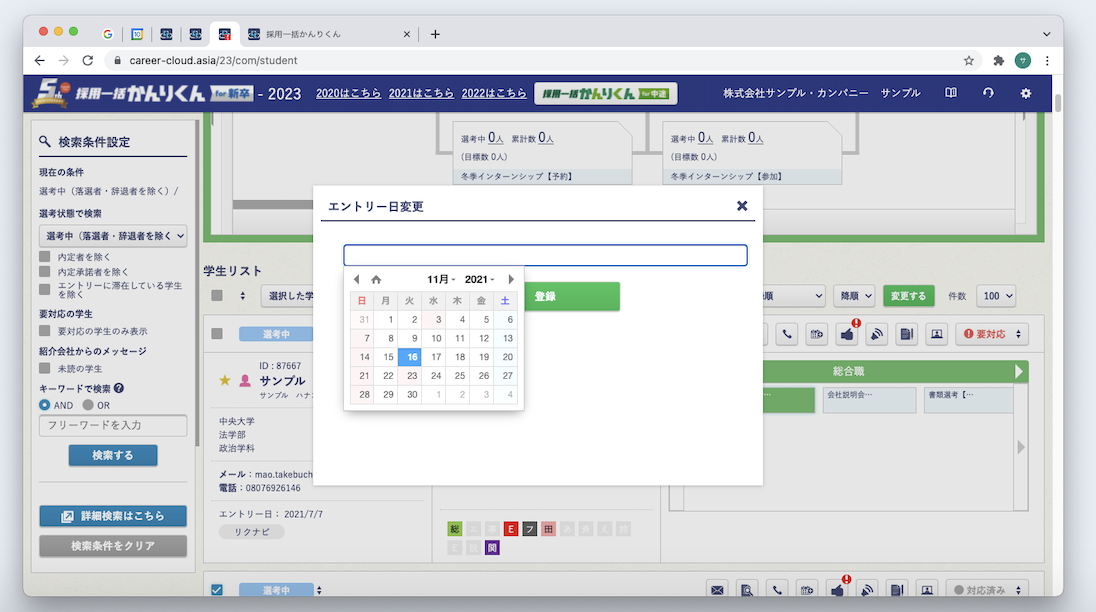Open the memo document icon

point(906,333)
